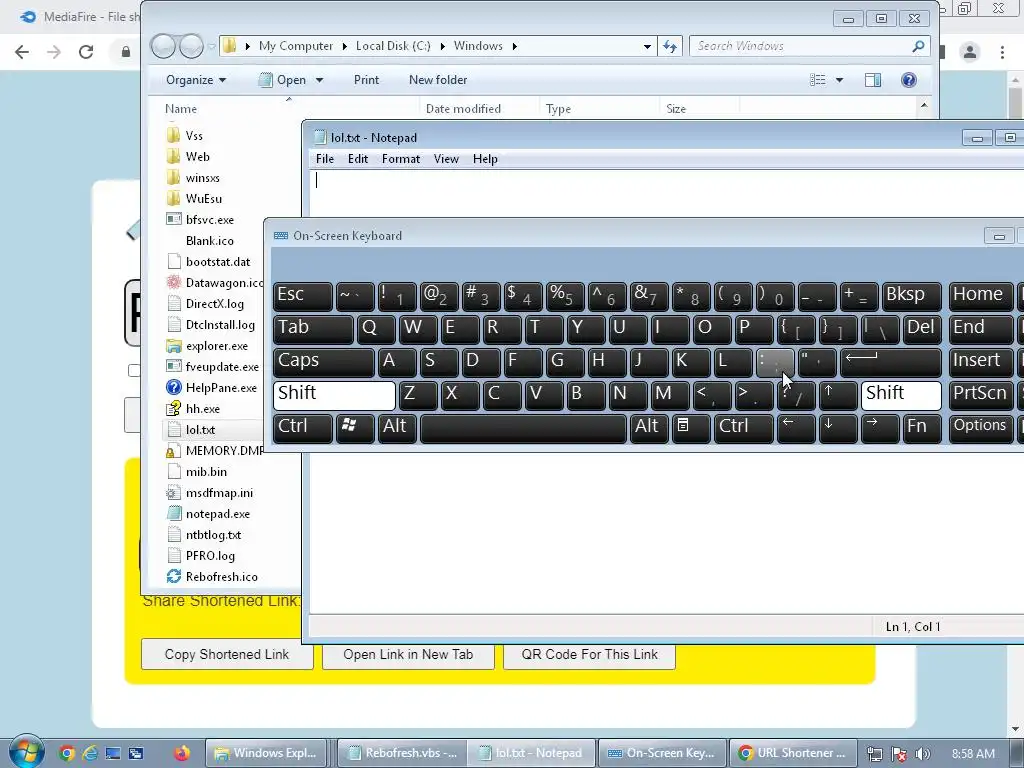Open Notepad View menu

point(446,159)
